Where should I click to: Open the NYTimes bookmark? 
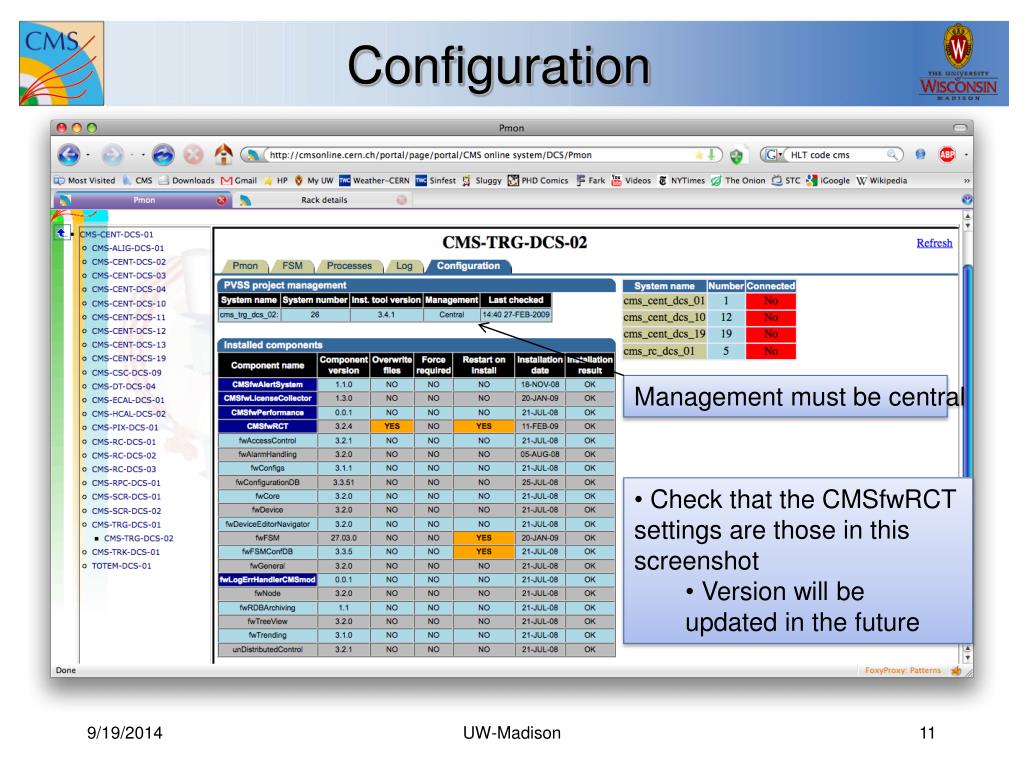tap(681, 180)
